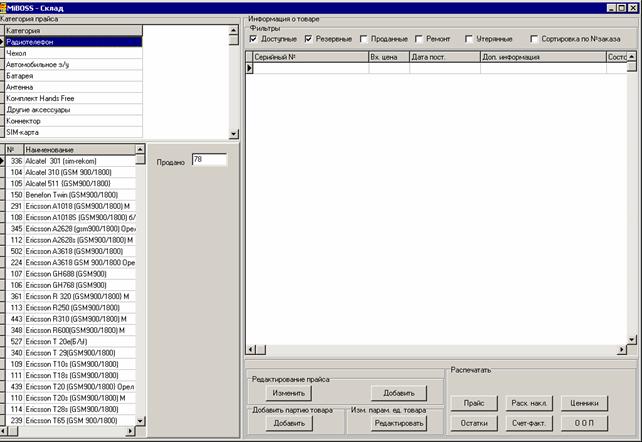The image size is (642, 442).
Task: Print the Прайс report
Action: coord(474,404)
